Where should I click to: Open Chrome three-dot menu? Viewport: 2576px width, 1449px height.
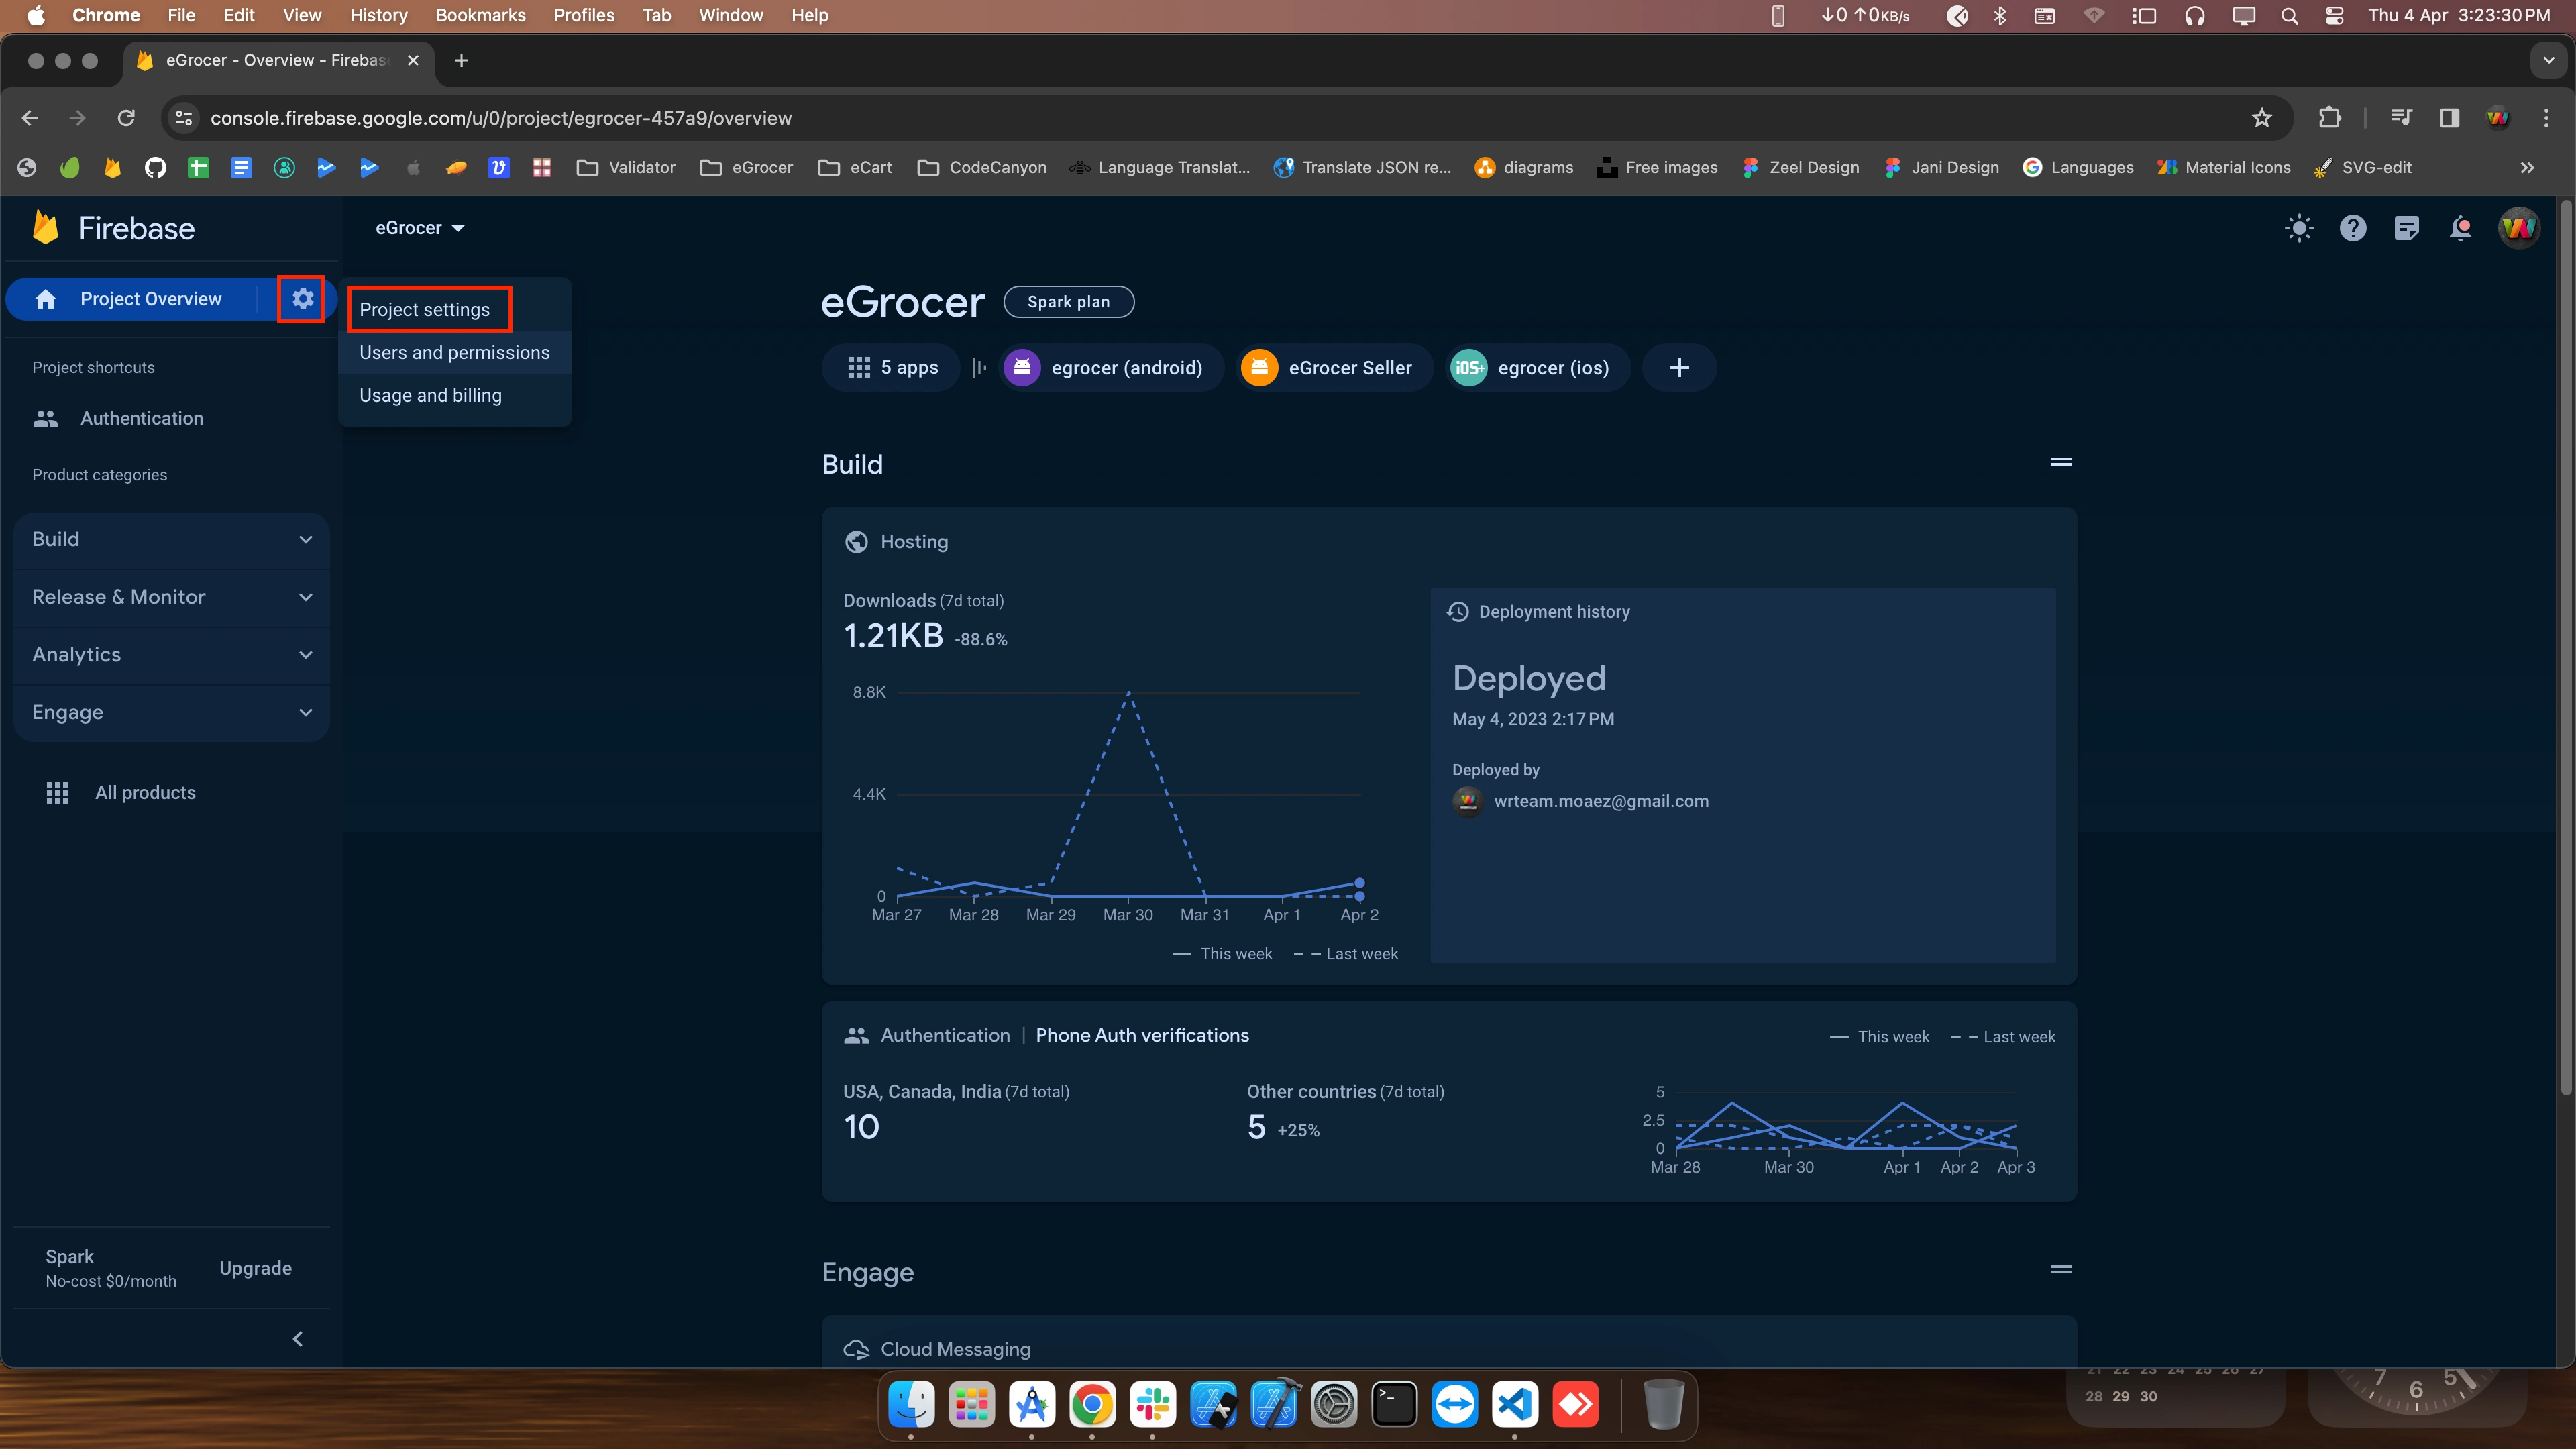pos(2545,118)
